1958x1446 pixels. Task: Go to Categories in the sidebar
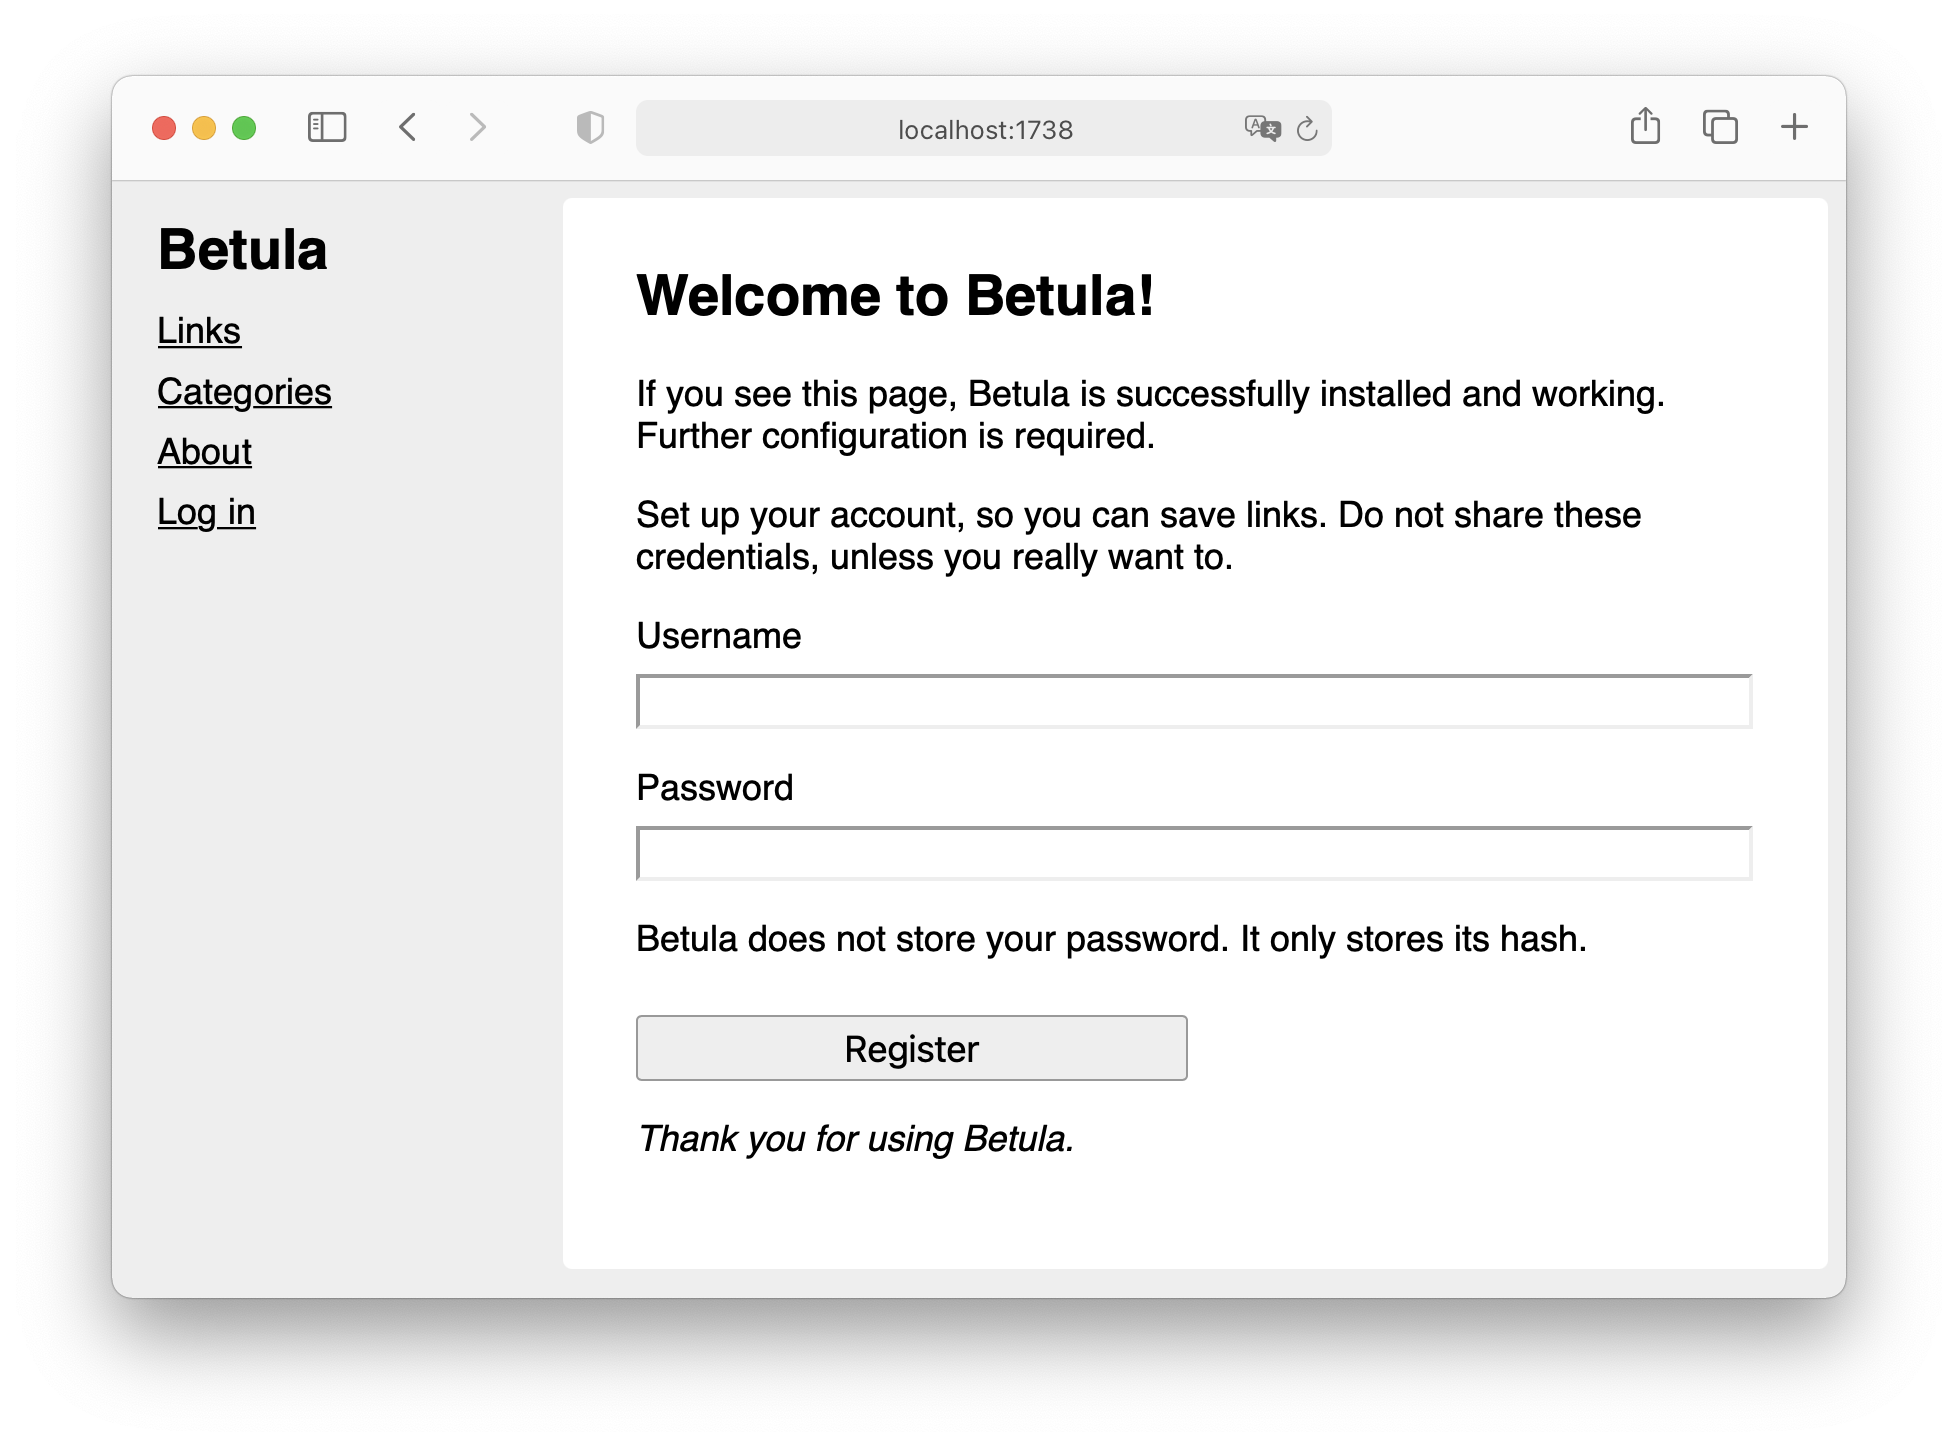(x=244, y=392)
